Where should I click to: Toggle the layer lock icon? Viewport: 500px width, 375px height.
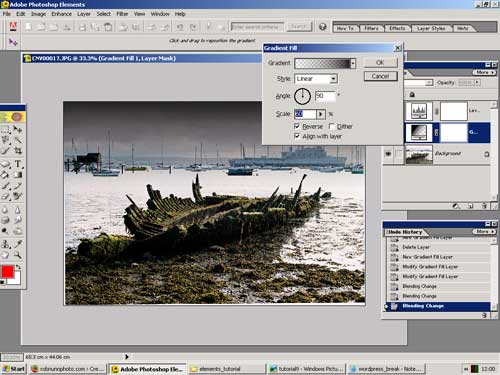point(412,95)
